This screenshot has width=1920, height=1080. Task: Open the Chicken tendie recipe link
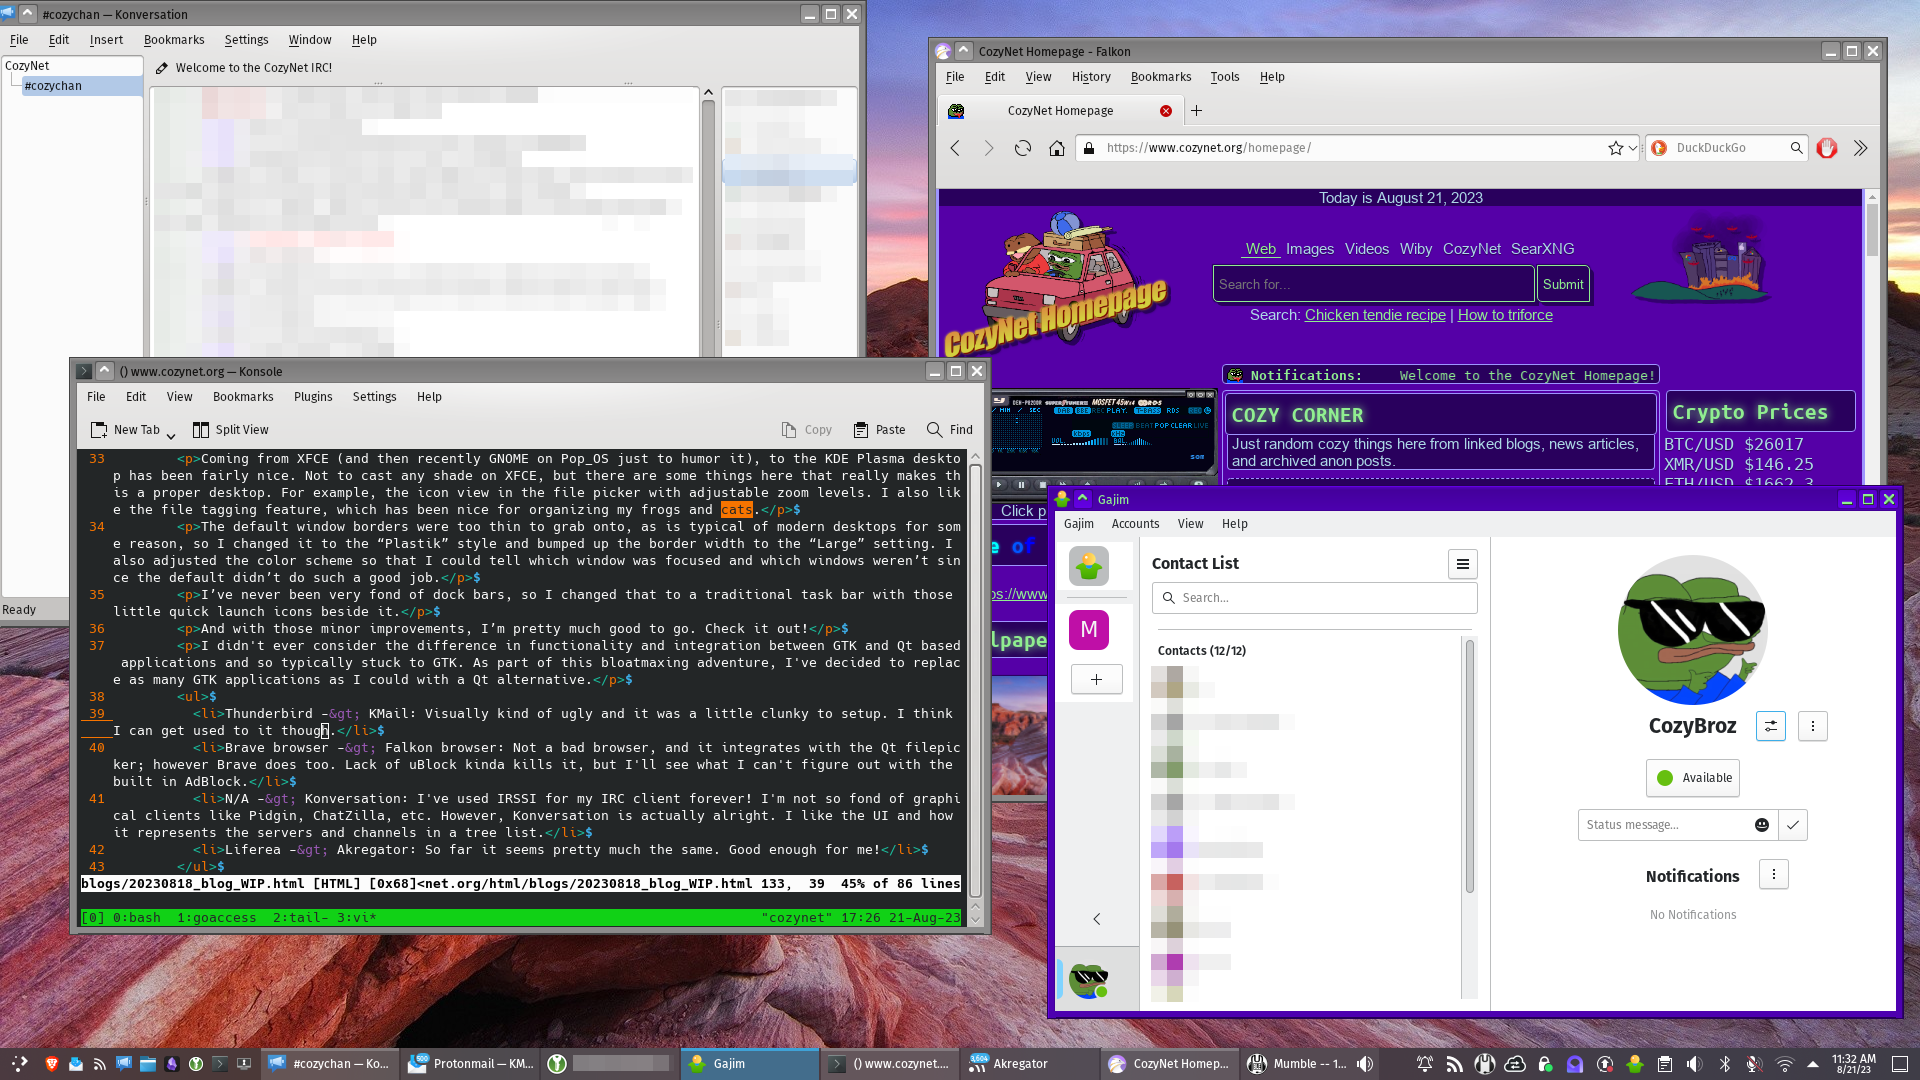pyautogui.click(x=1374, y=315)
